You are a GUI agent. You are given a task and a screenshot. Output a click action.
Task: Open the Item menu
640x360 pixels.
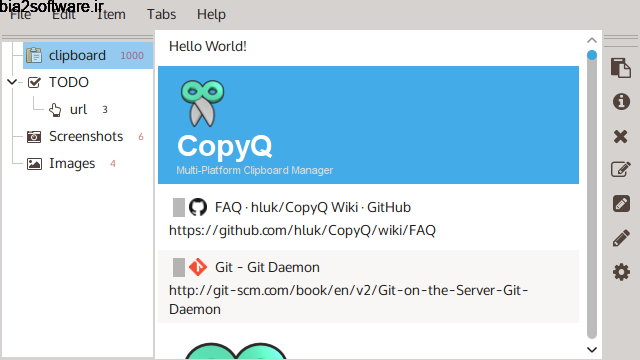[x=111, y=15]
